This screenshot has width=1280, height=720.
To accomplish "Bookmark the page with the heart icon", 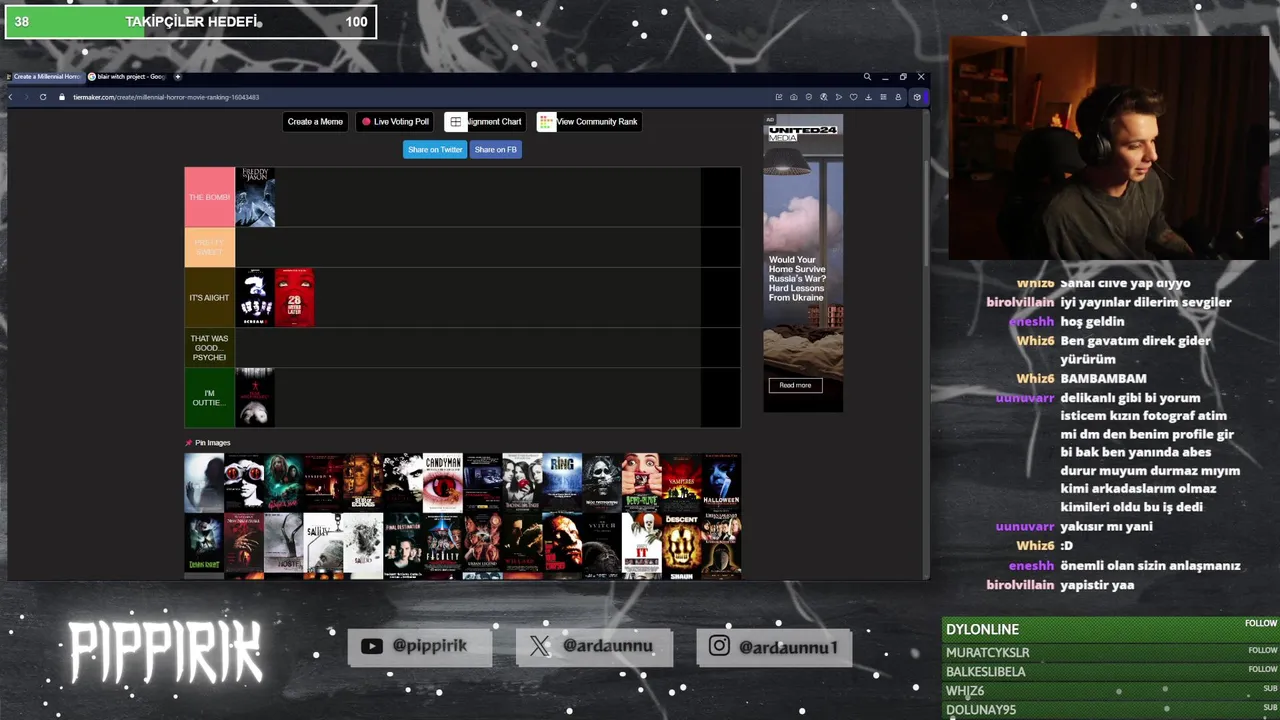I will coord(853,97).
